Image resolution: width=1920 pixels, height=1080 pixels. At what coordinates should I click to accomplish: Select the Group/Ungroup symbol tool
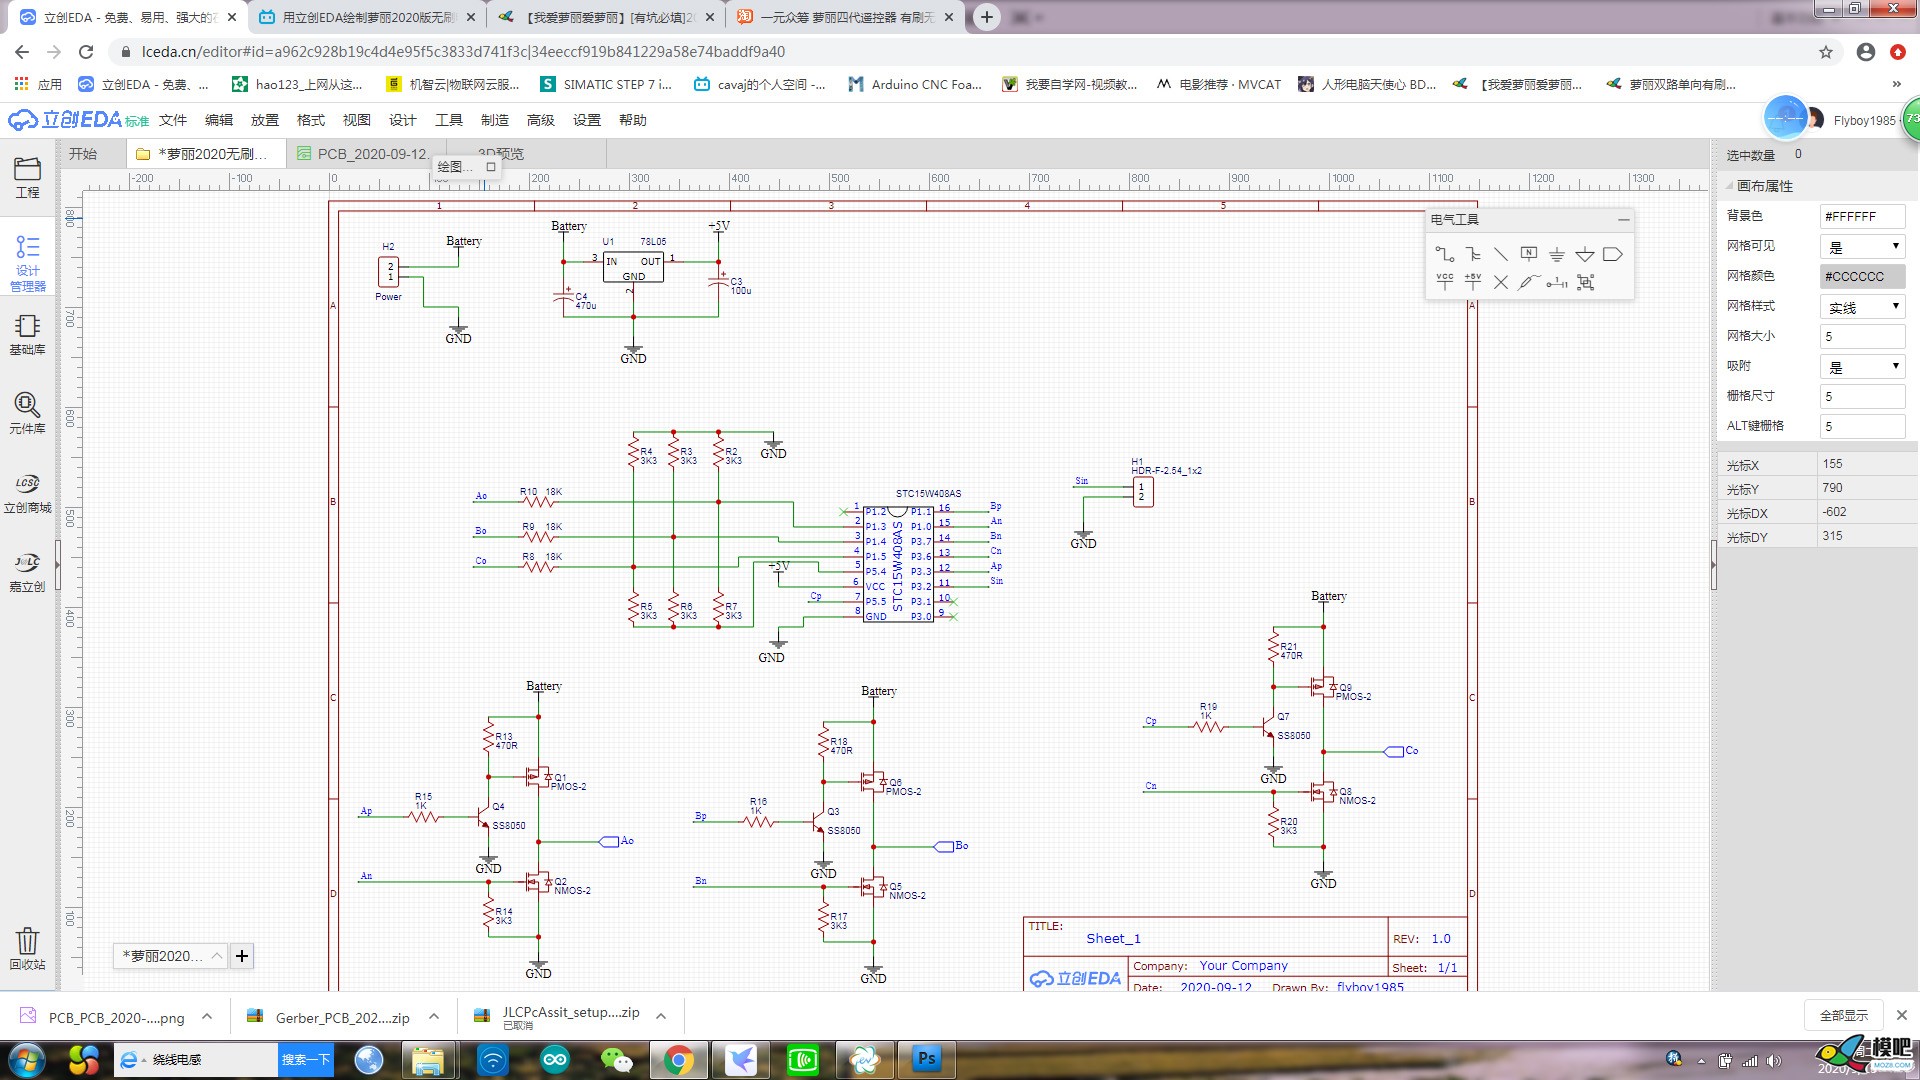(x=1585, y=282)
